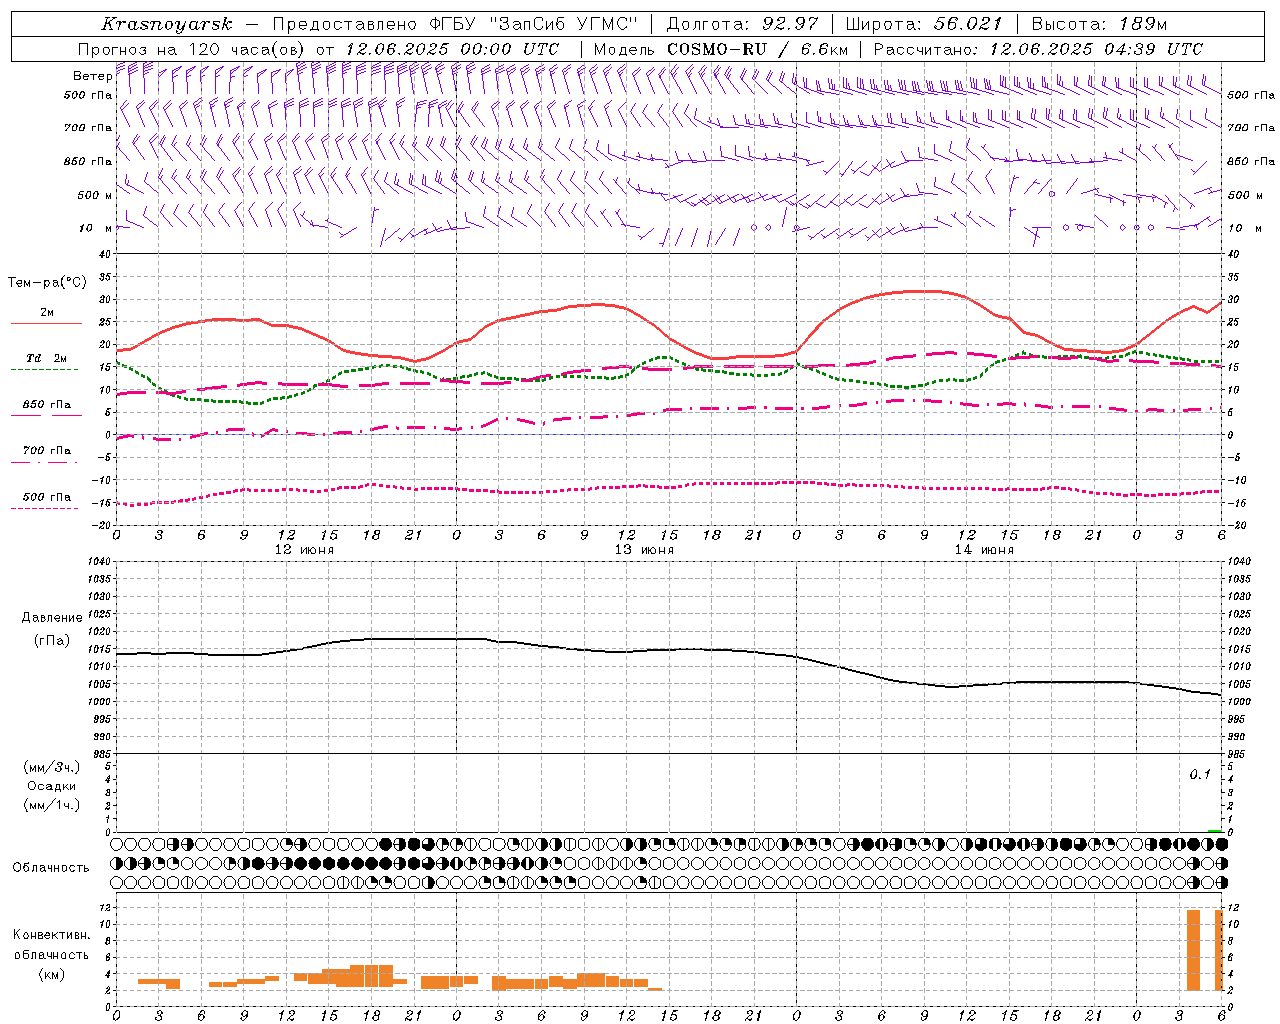Image resolution: width=1280 pixels, height=1024 pixels.
Task: Click the '700 гПа' temperature legend entry
Action: (47, 451)
